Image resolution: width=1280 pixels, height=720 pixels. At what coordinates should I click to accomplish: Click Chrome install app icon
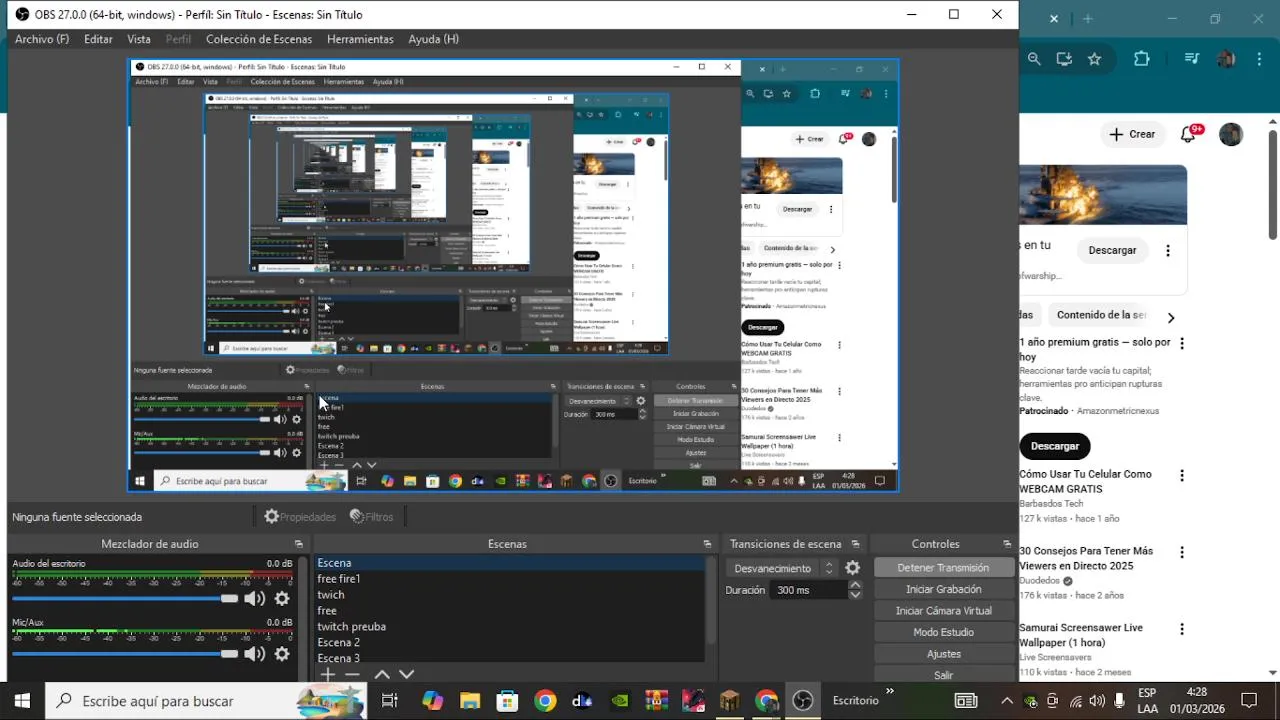point(1064,59)
